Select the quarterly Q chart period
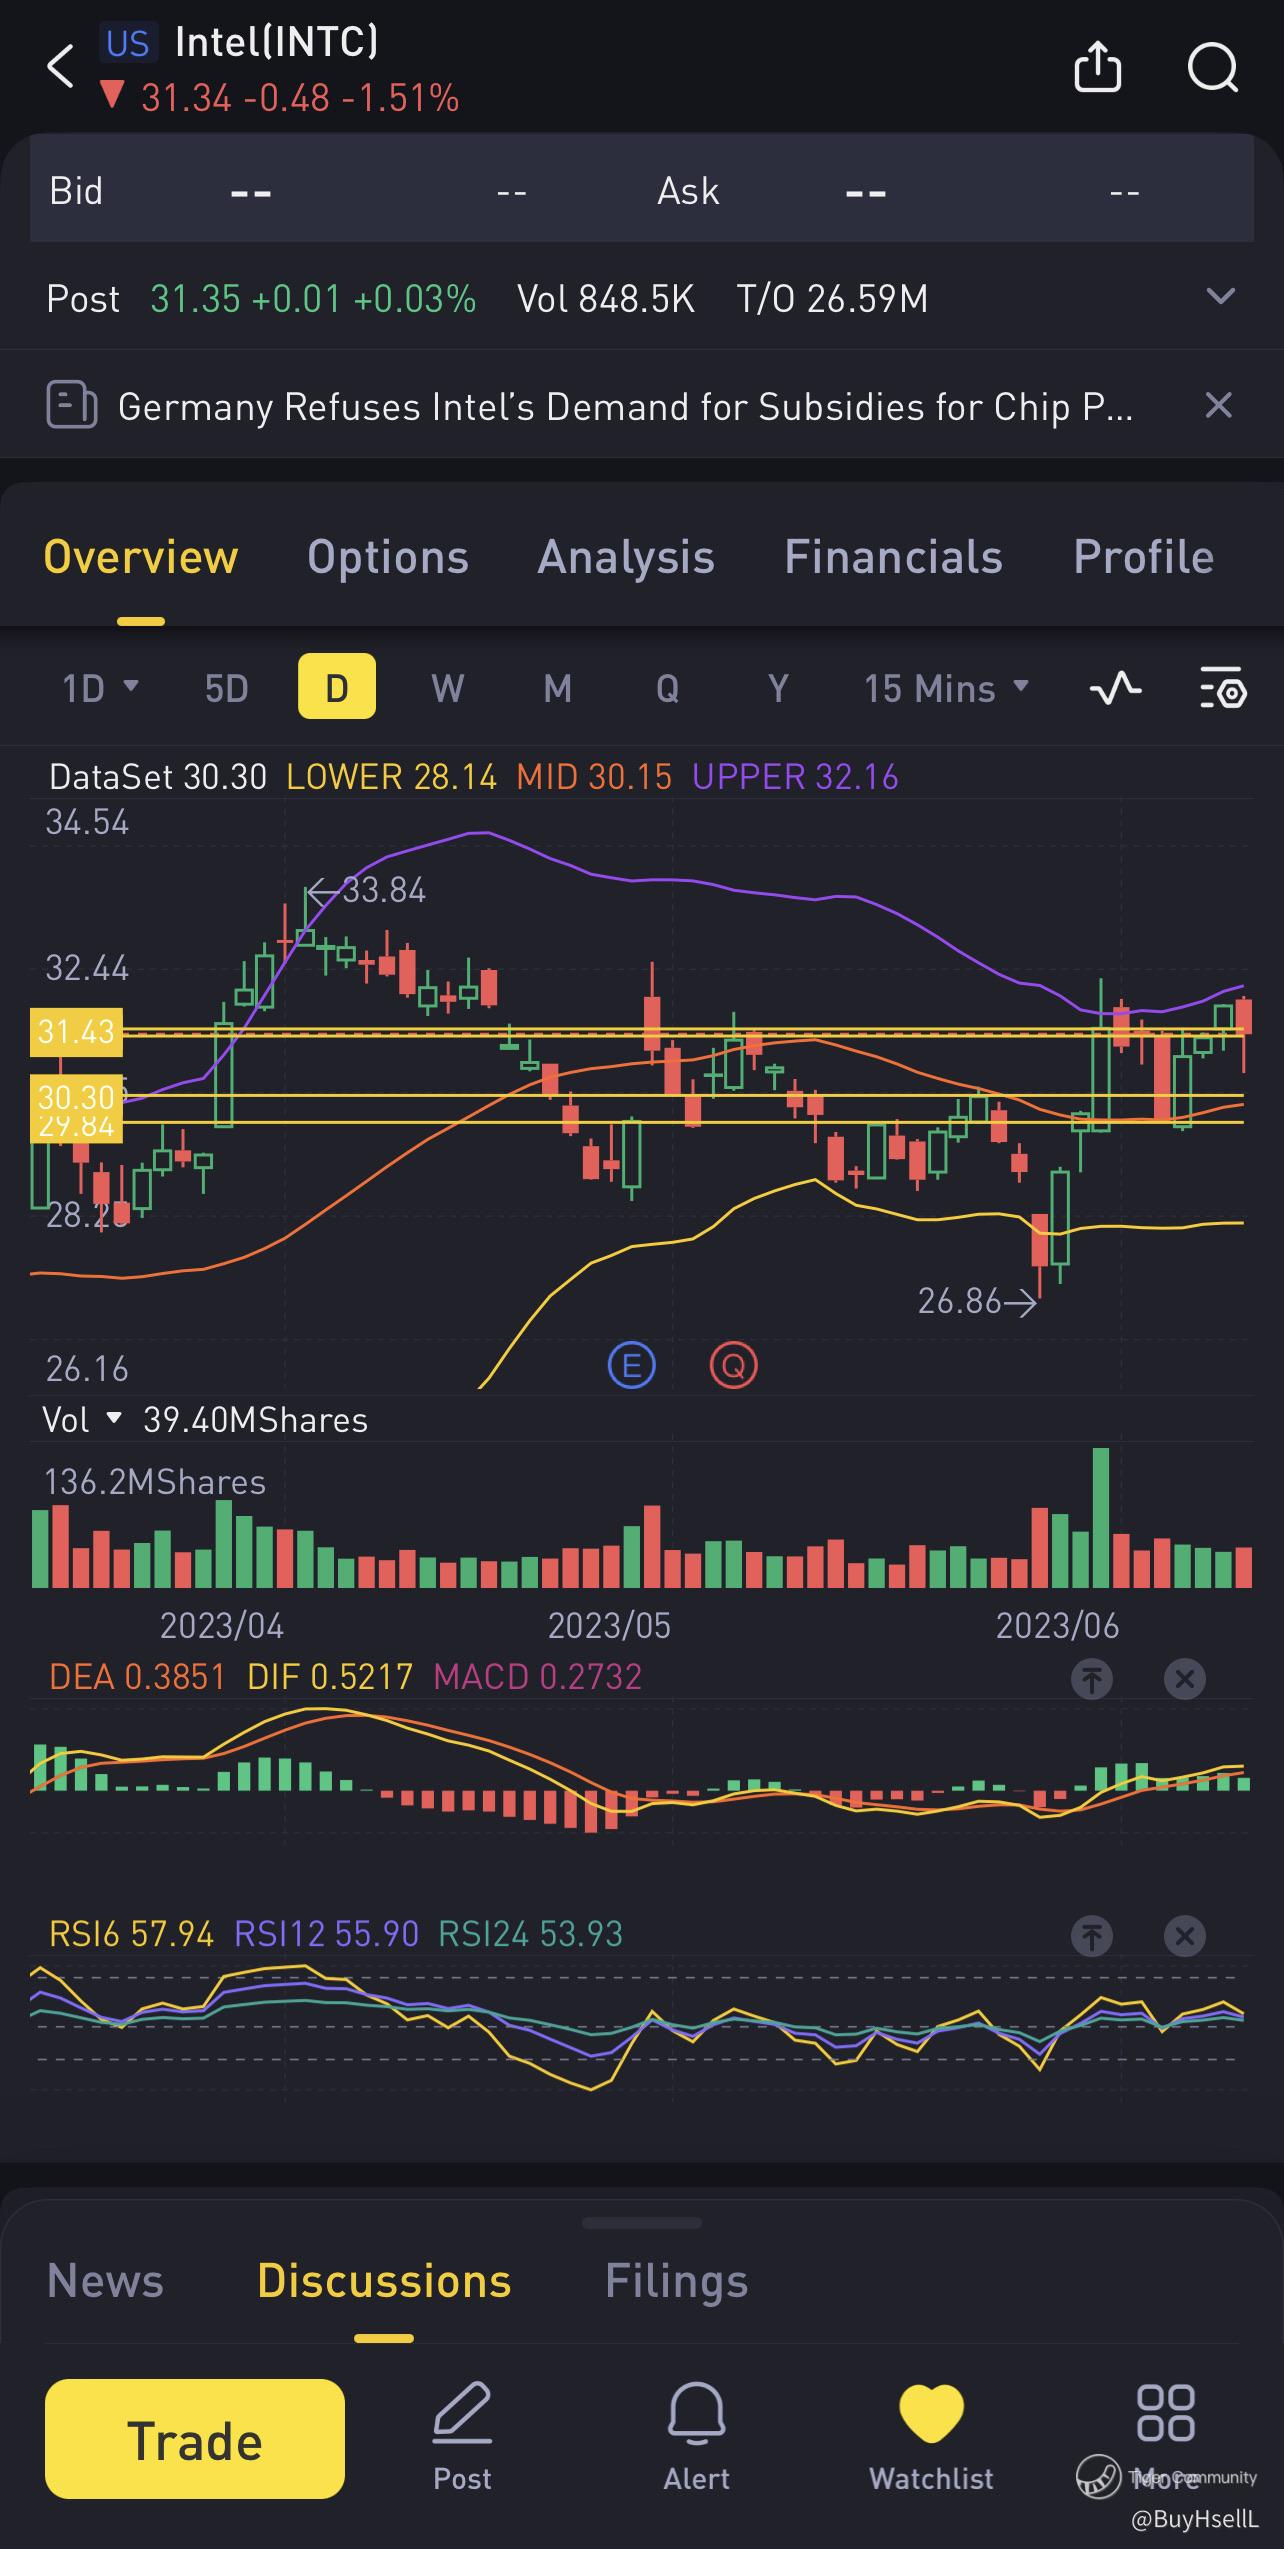This screenshot has height=2549, width=1284. click(x=667, y=688)
